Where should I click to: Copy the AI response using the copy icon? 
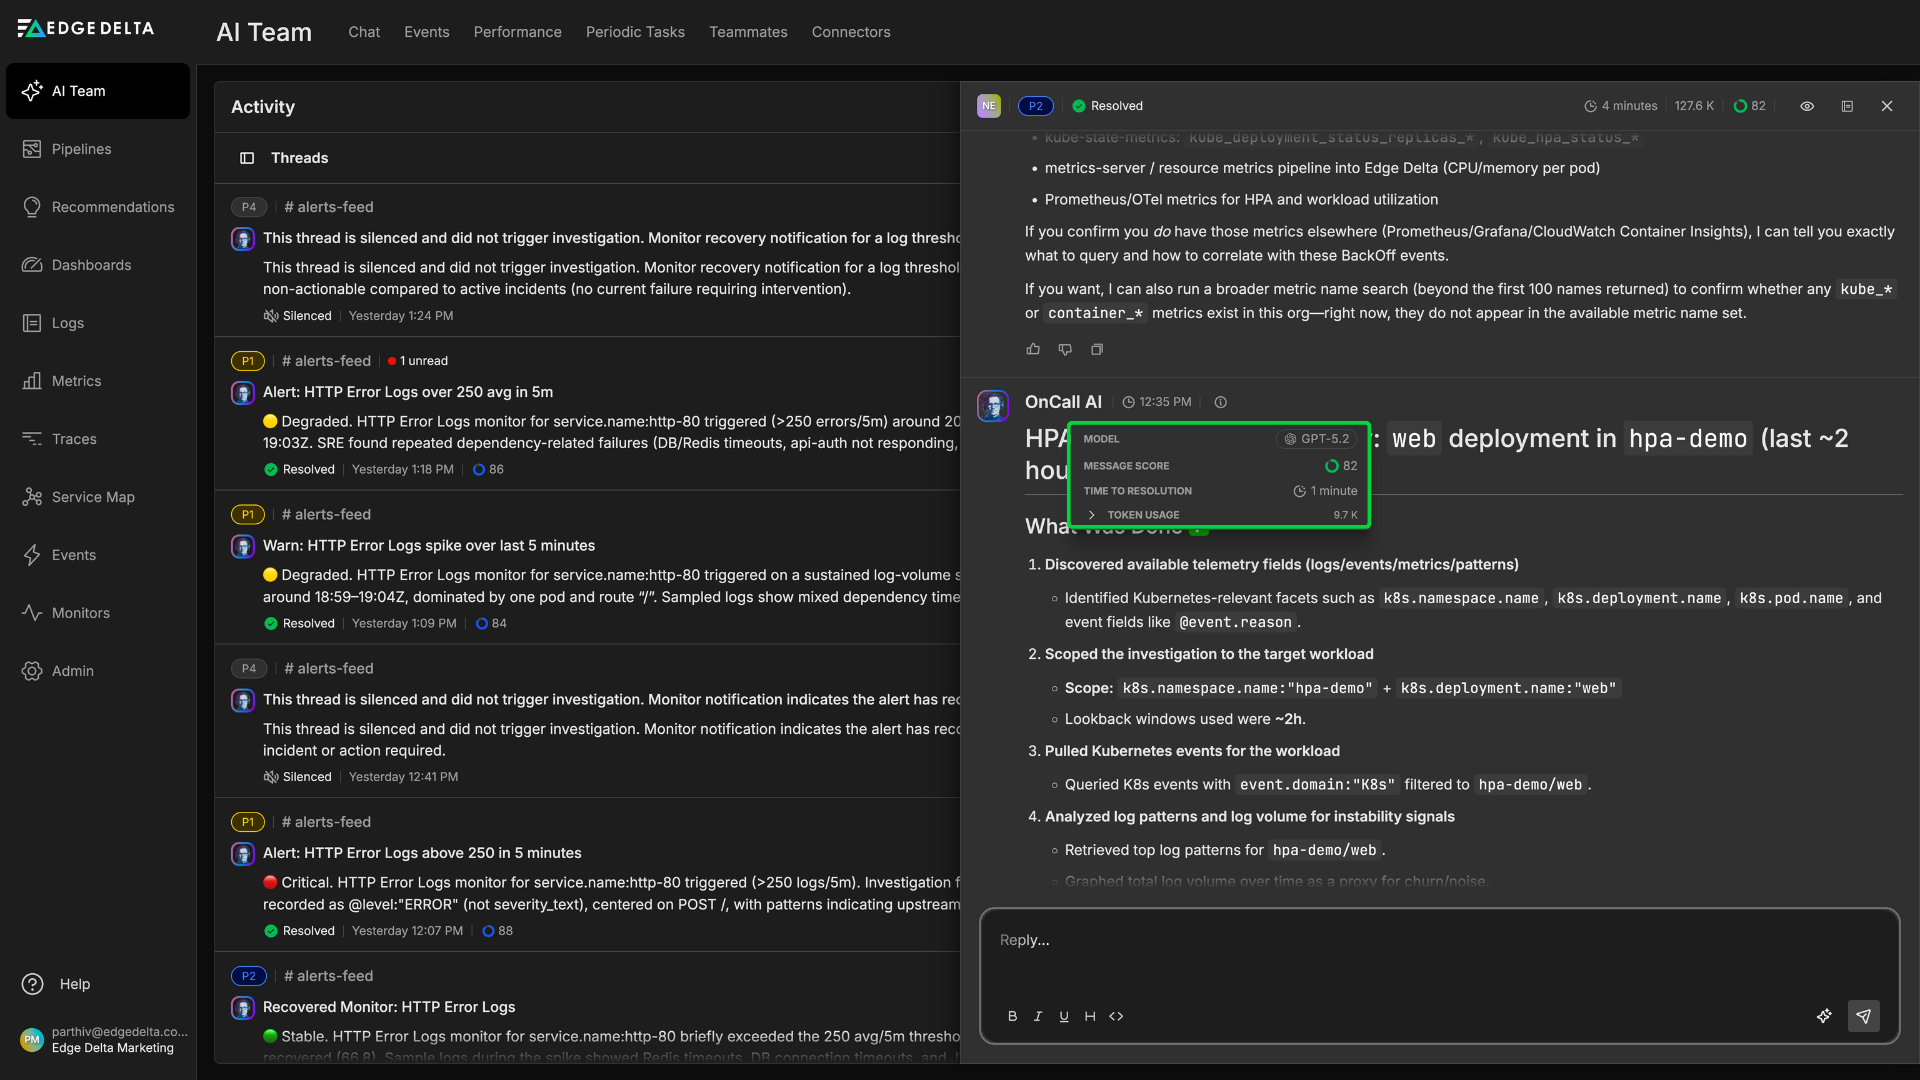1097,349
